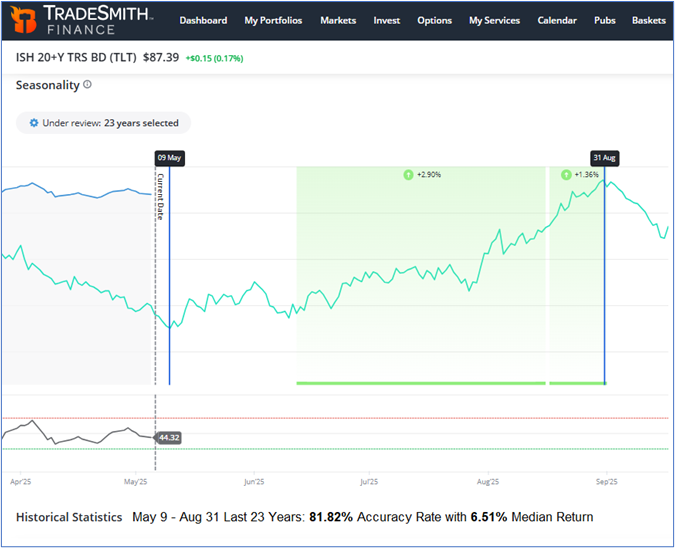The image size is (675, 548).
Task: Click the Jun'25 axis label
Action: click(x=254, y=482)
